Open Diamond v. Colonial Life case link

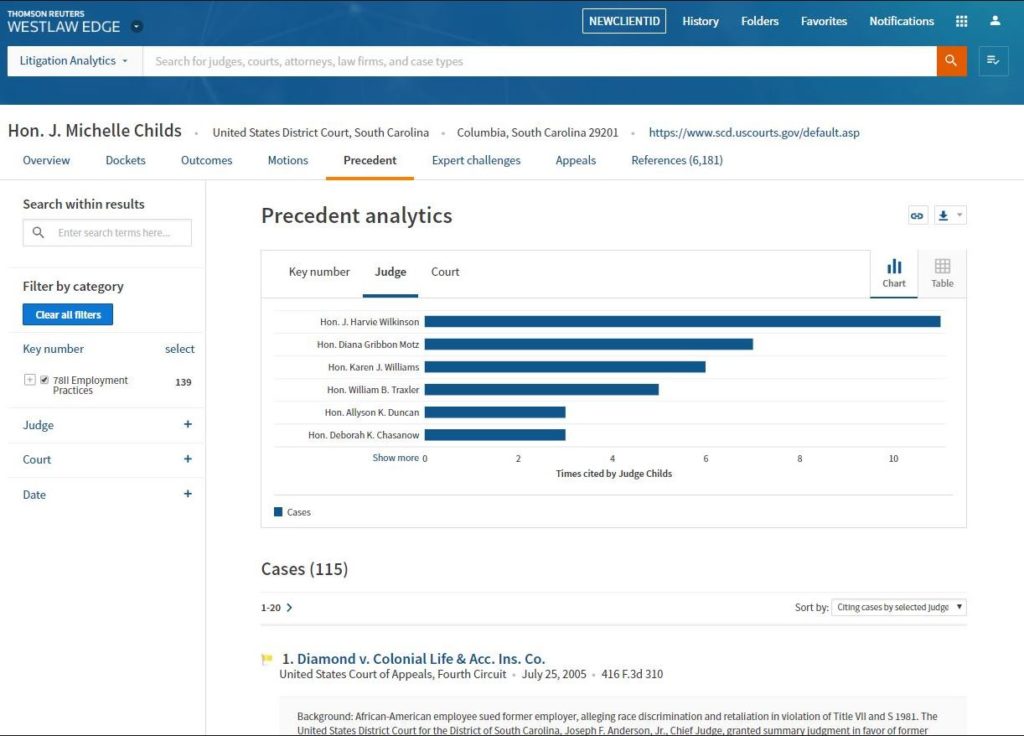(x=421, y=659)
